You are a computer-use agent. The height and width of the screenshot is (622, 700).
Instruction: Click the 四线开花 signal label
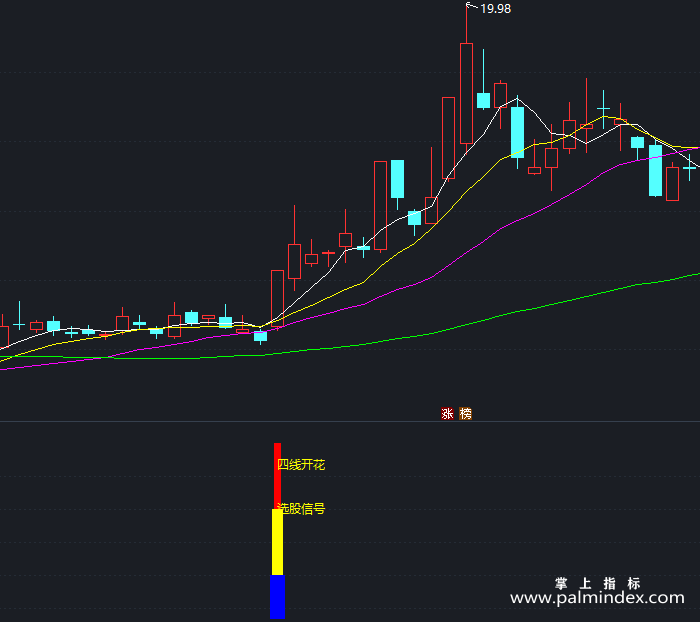coord(301,465)
